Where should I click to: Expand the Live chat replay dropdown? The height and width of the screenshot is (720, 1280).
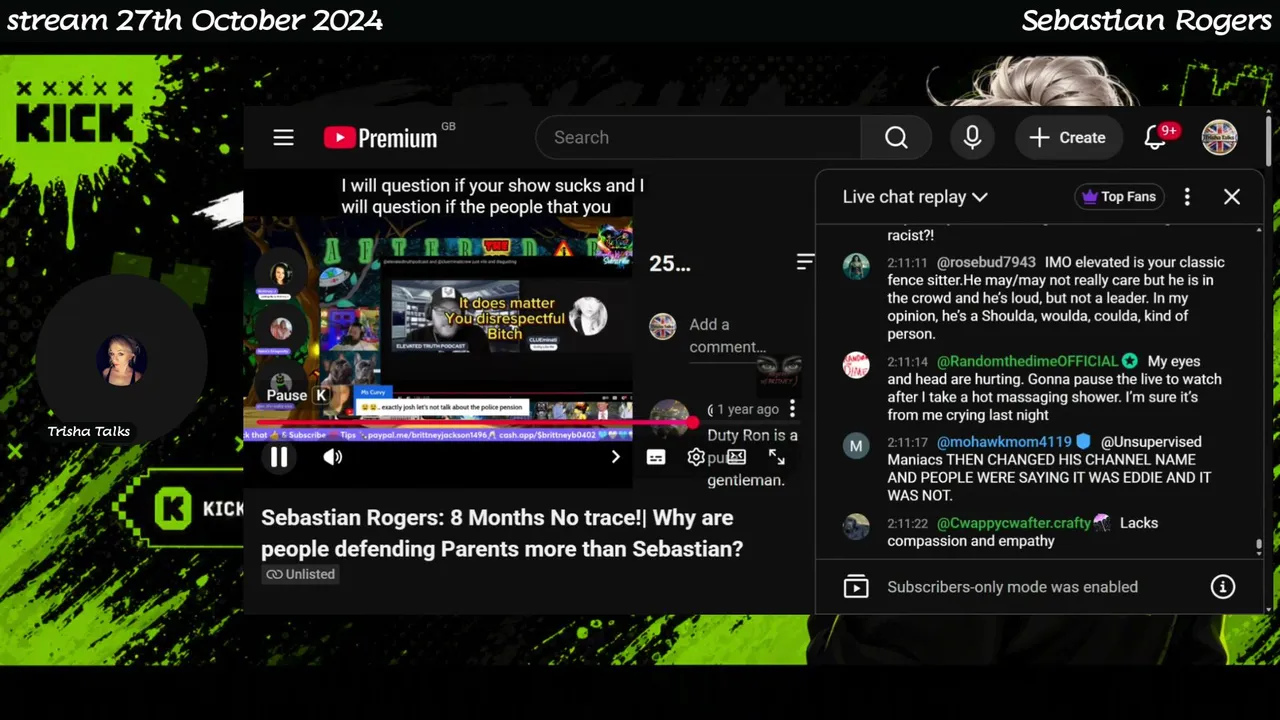pyautogui.click(x=915, y=197)
